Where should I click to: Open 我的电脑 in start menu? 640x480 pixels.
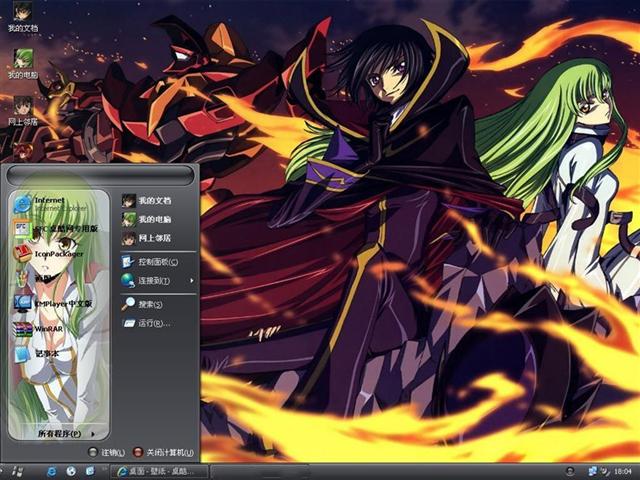point(147,219)
